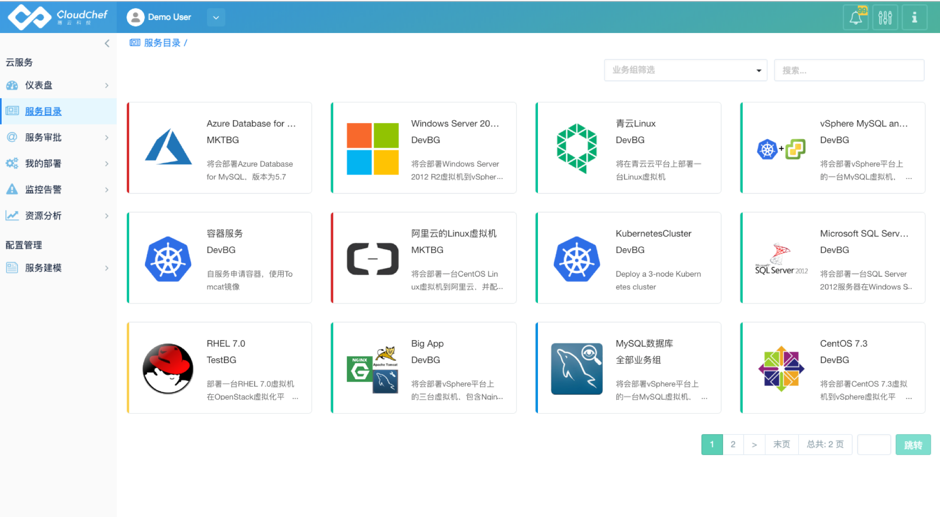Expand the 资源分析 chevron
The width and height of the screenshot is (940, 517).
107,216
